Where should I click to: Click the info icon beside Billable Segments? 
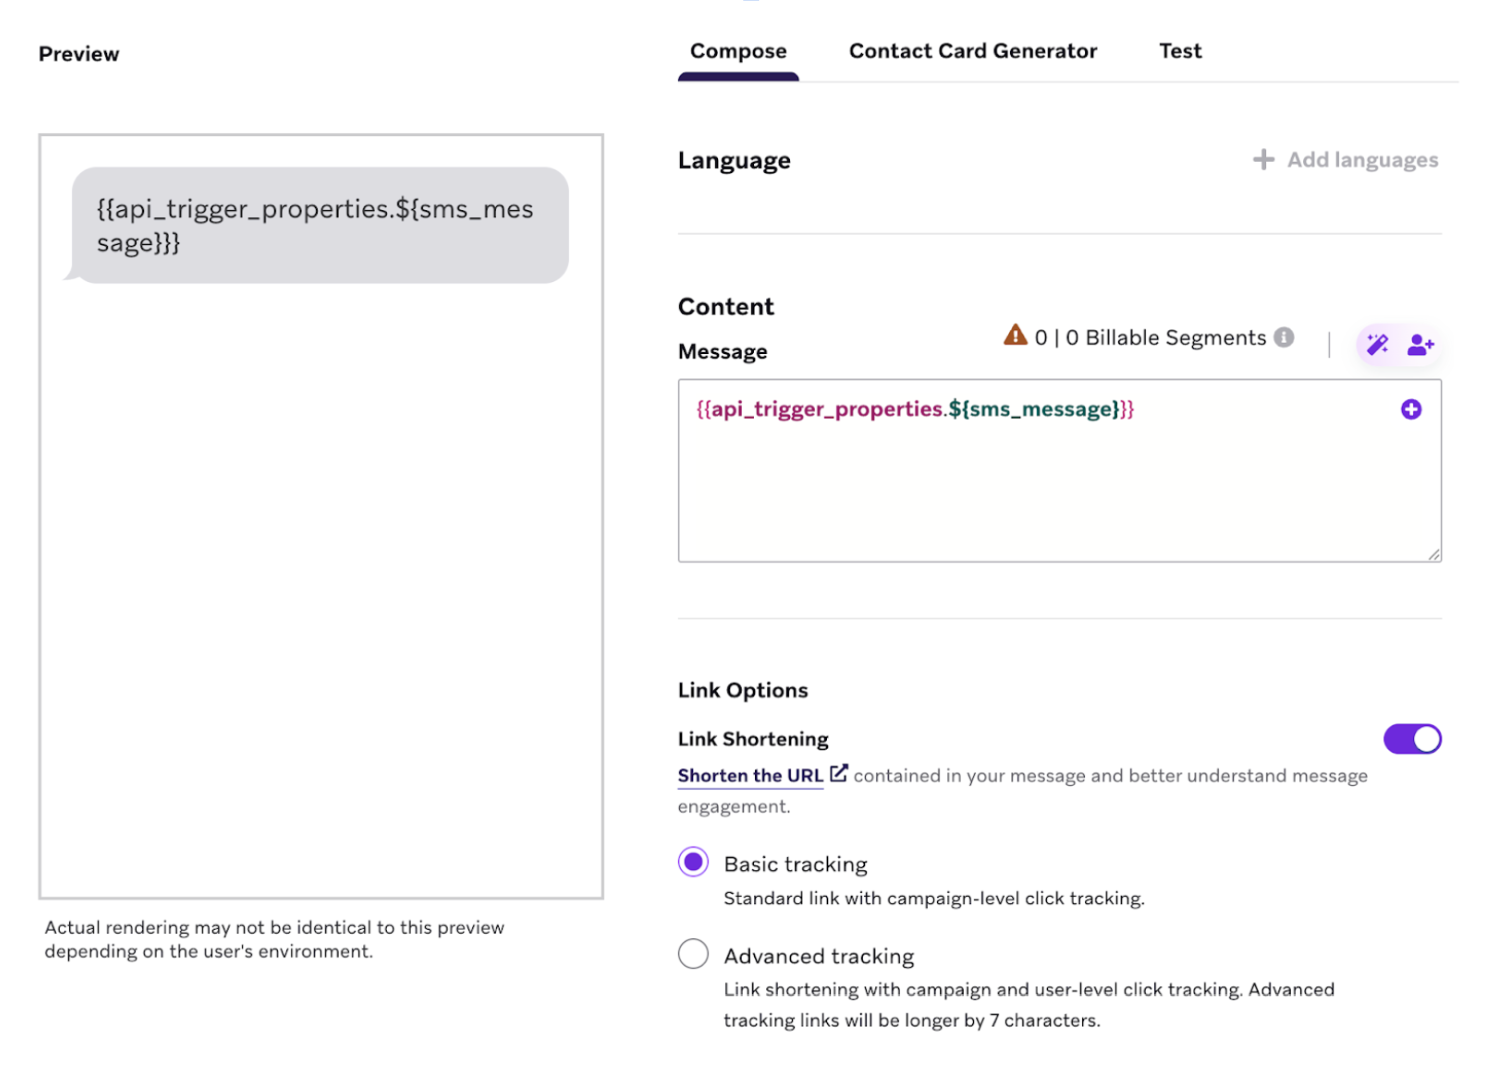1285,337
